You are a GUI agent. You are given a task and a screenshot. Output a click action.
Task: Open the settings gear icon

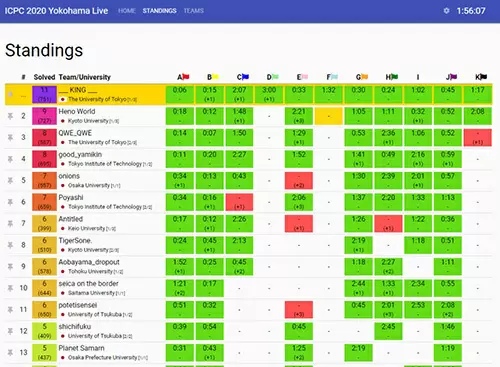(x=446, y=11)
